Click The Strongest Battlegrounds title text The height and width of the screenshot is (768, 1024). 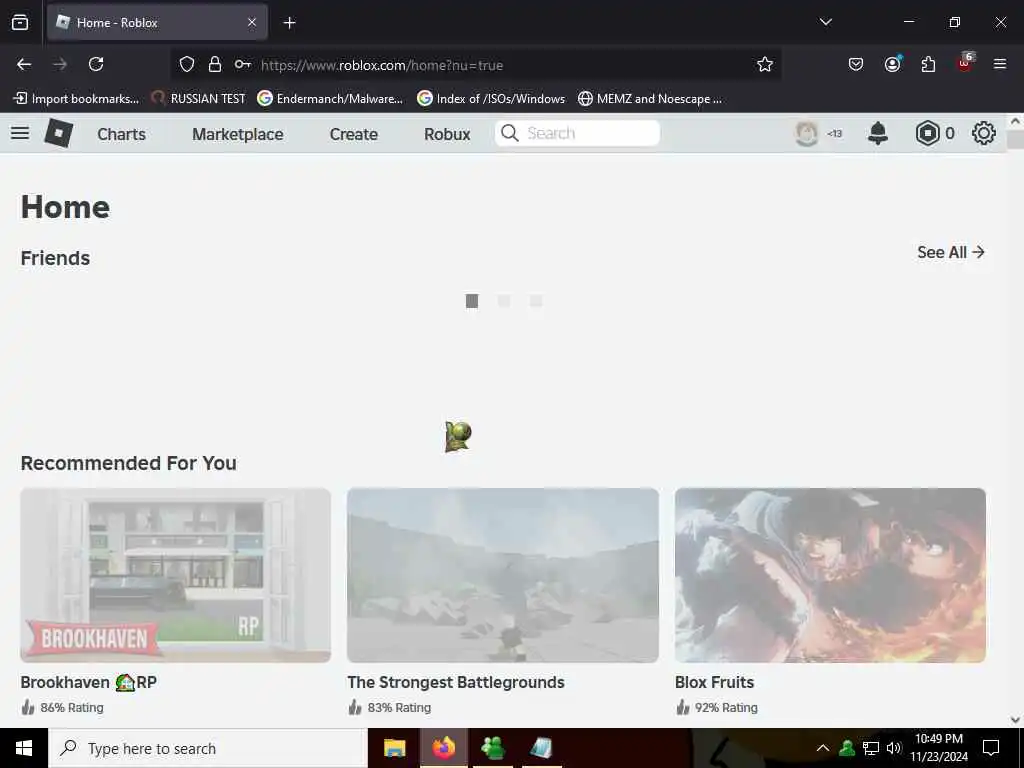tap(456, 682)
